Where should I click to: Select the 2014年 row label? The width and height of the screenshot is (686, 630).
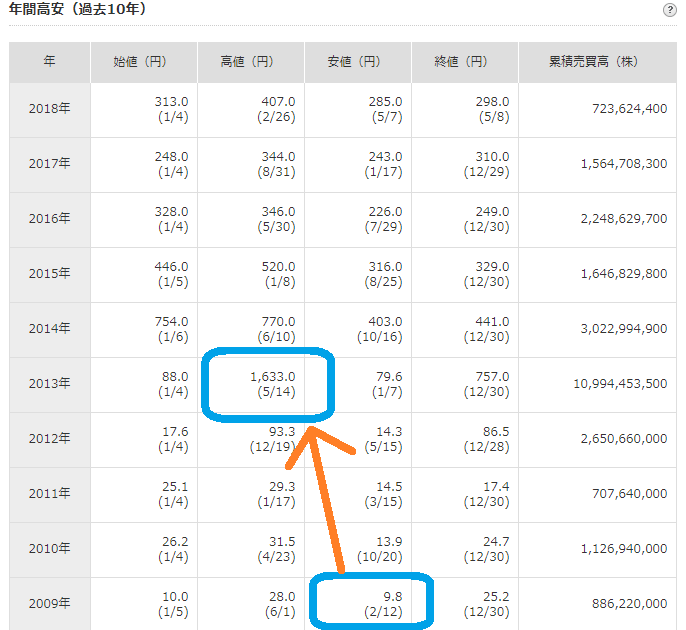50,329
